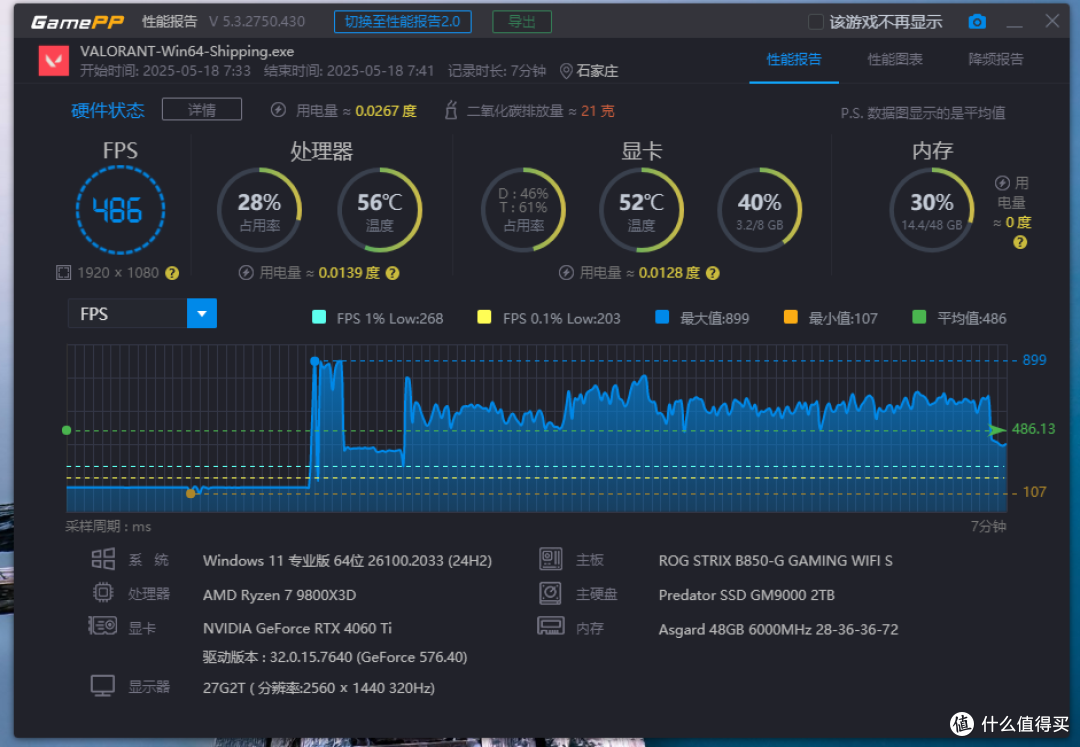Click the GamePP logo
This screenshot has height=747, width=1080.
pos(77,22)
